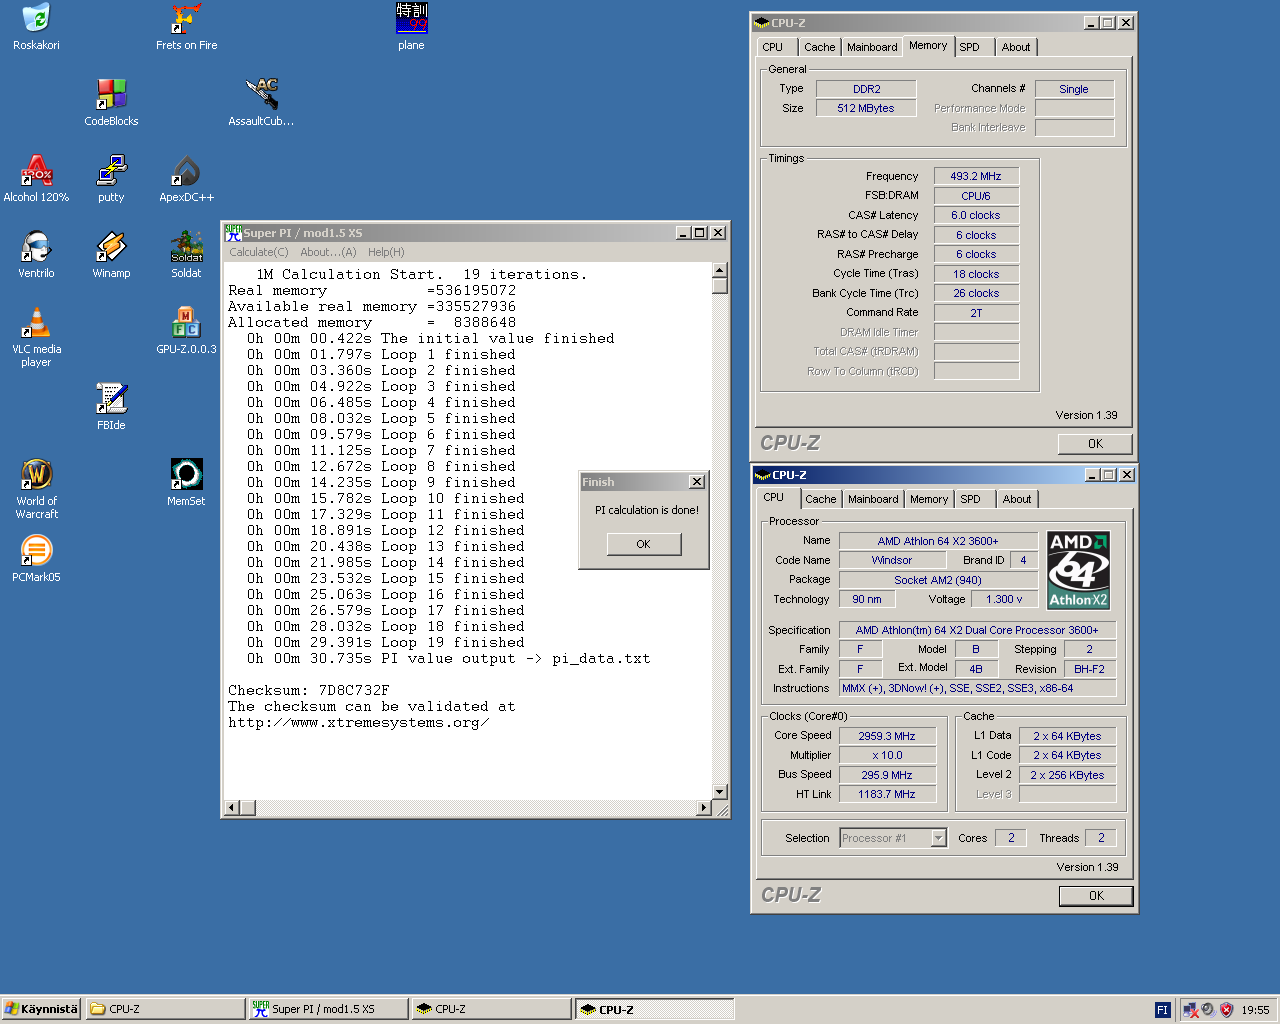Switch to Super PI taskbar button
The width and height of the screenshot is (1280, 1024).
point(328,1009)
